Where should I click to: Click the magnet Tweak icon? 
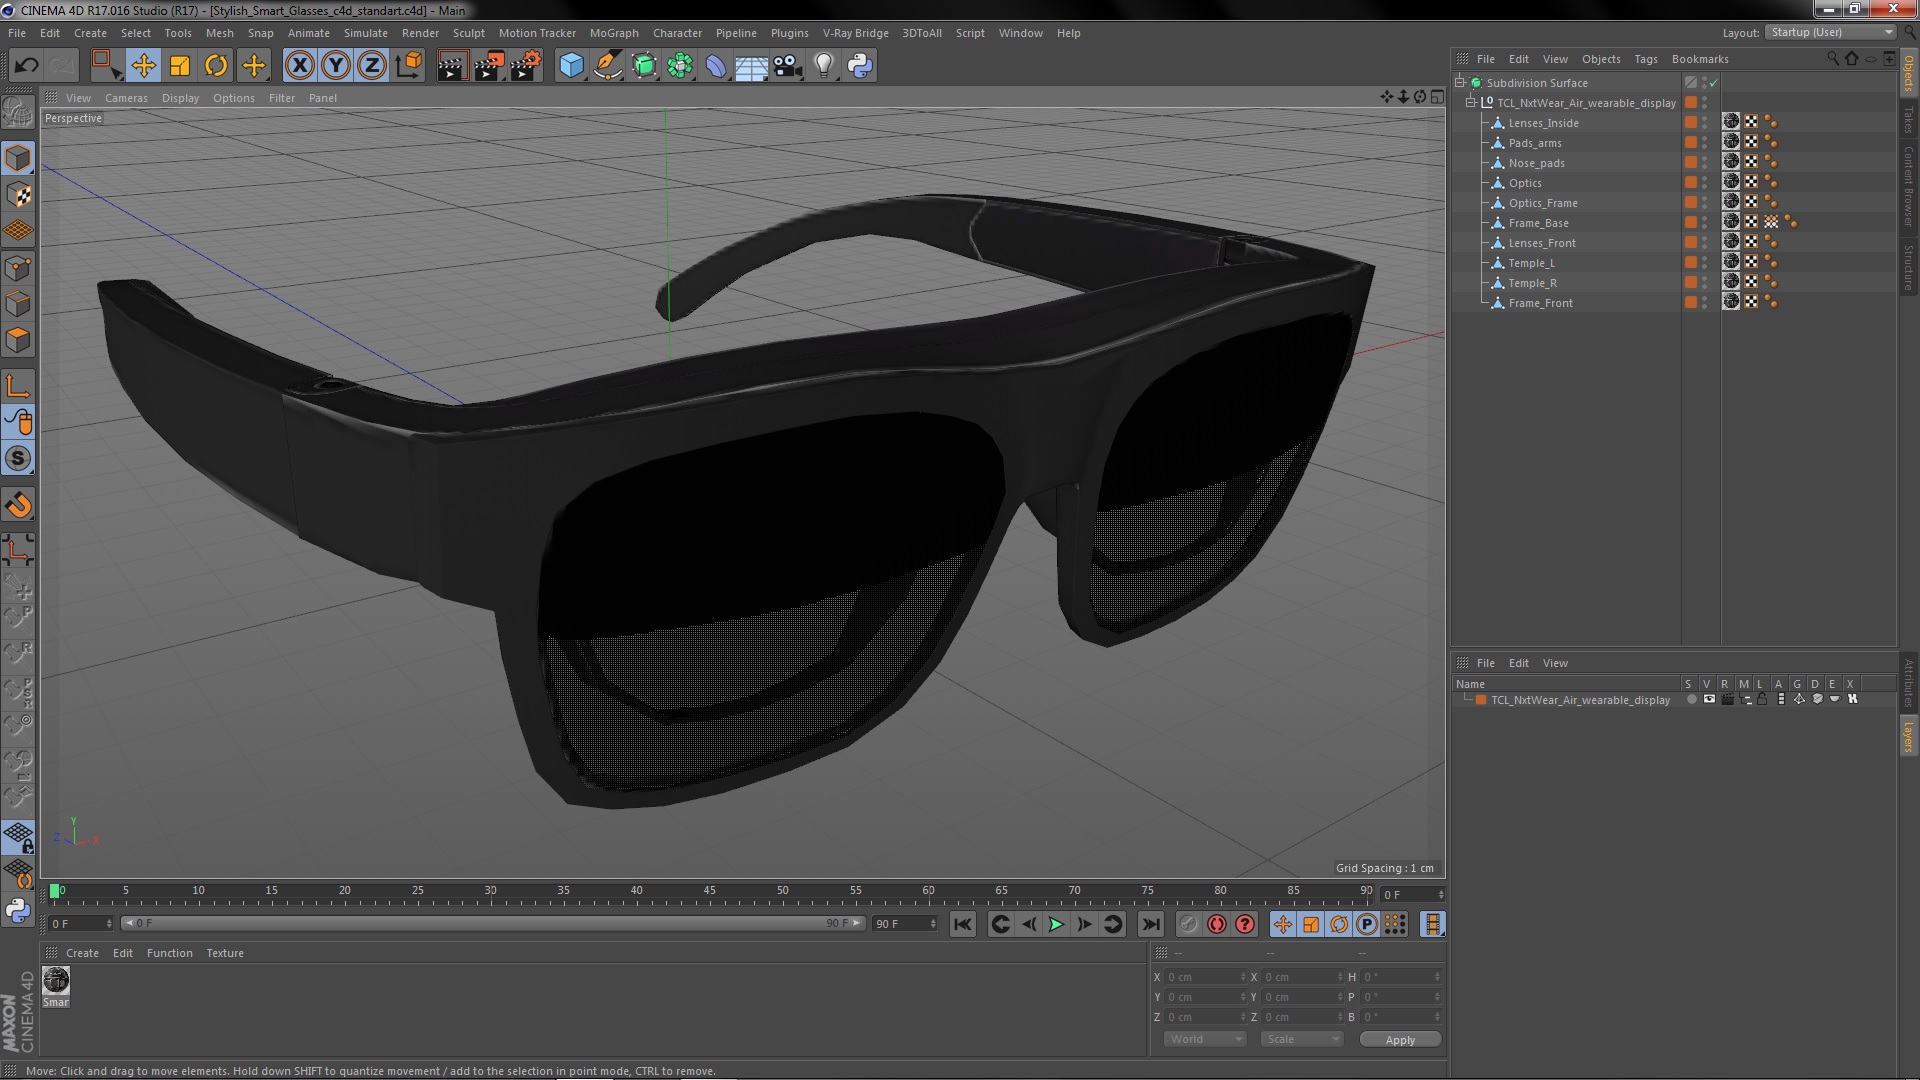pos(18,506)
